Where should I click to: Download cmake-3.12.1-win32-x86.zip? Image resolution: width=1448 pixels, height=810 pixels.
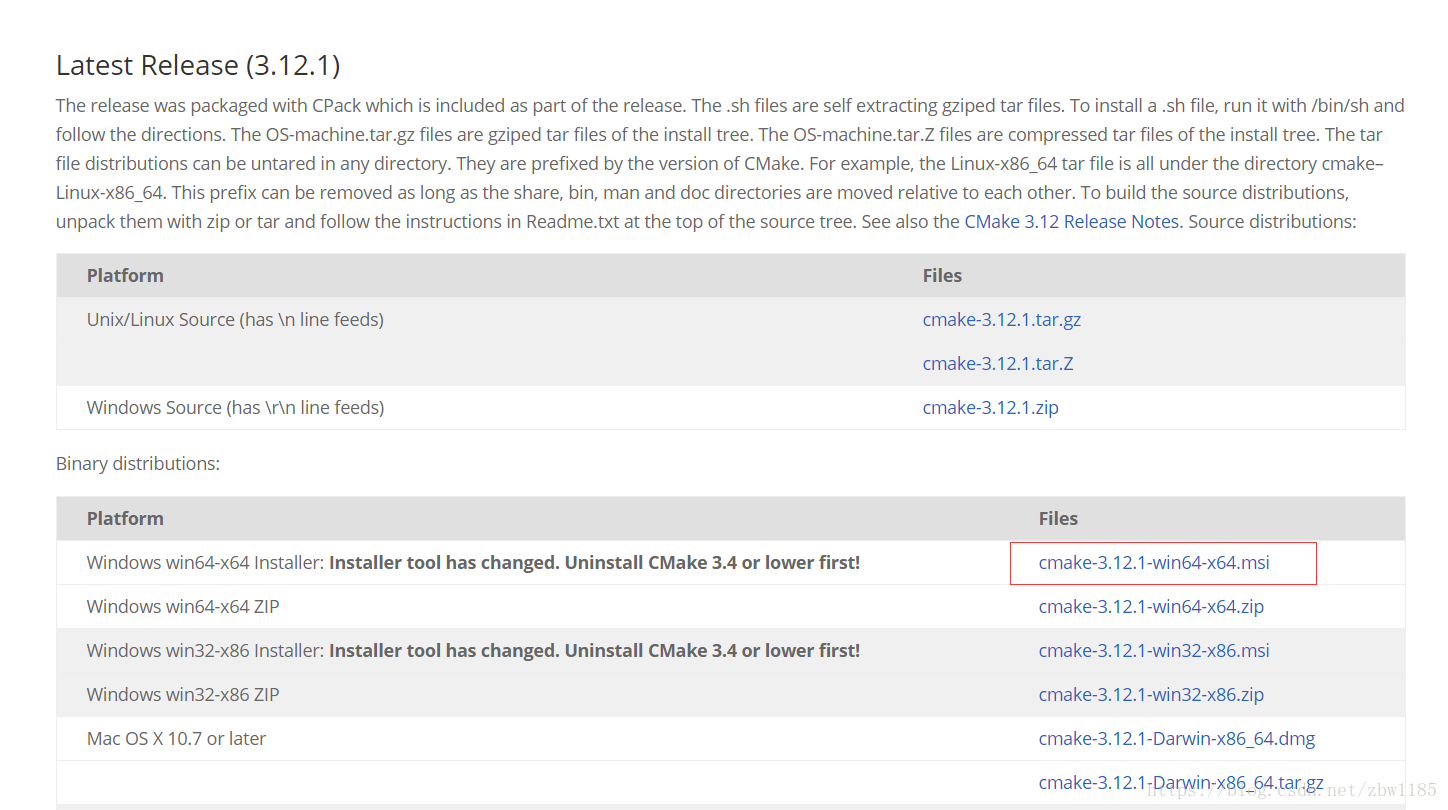[x=1151, y=695]
